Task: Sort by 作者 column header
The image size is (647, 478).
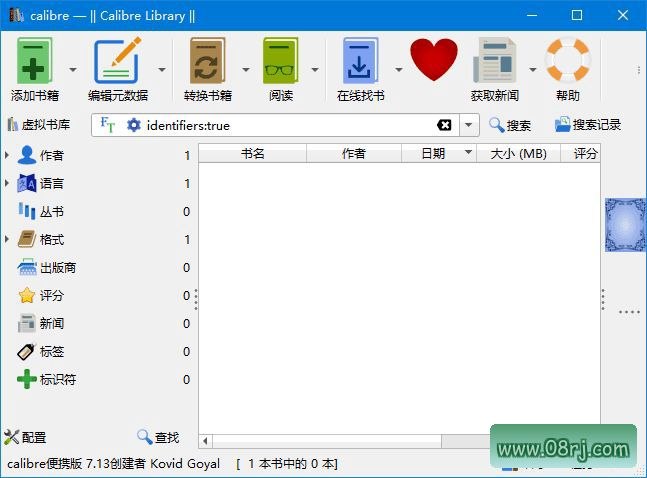Action: 354,154
